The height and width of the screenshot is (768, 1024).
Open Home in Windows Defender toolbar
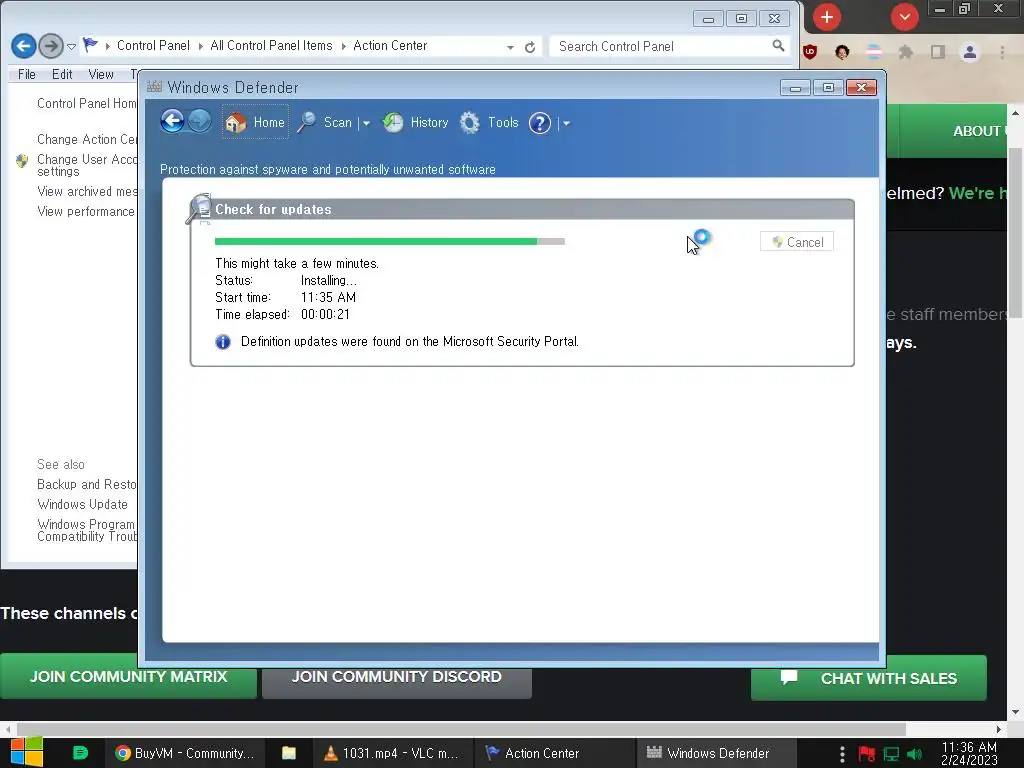[255, 122]
